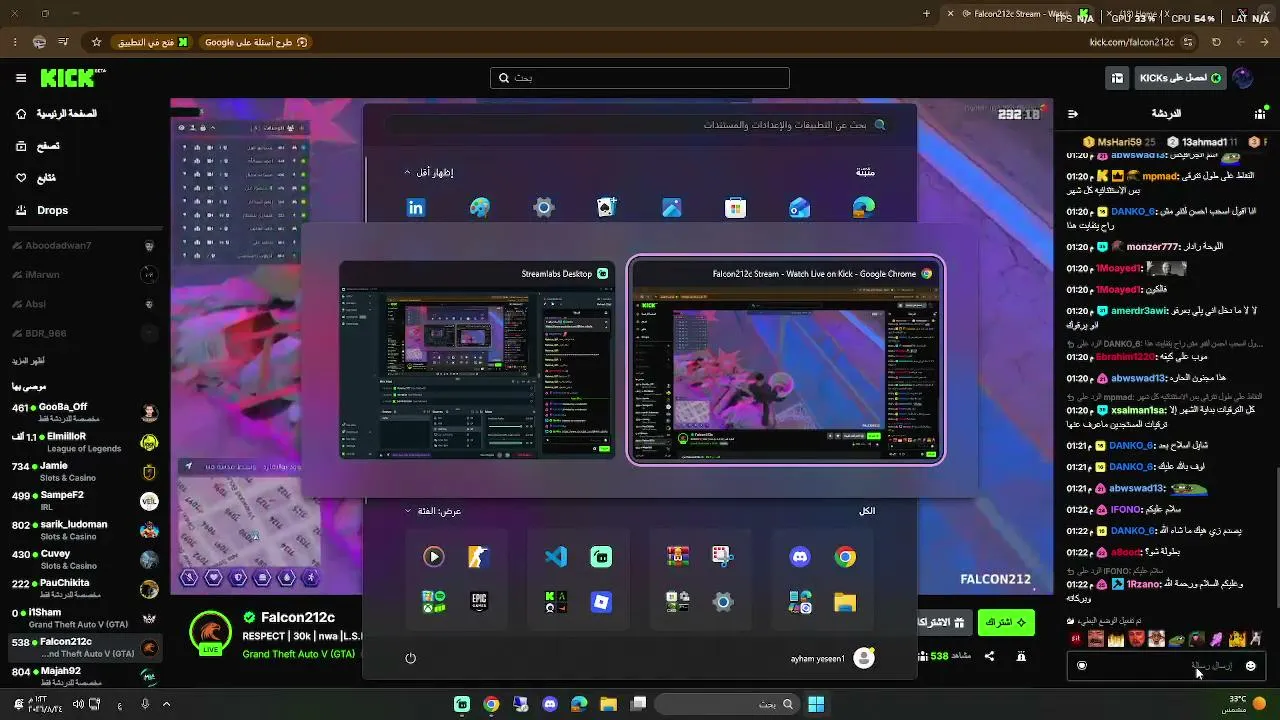Bookmark this page with the star icon
This screenshot has width=1280, height=720.
[96, 42]
